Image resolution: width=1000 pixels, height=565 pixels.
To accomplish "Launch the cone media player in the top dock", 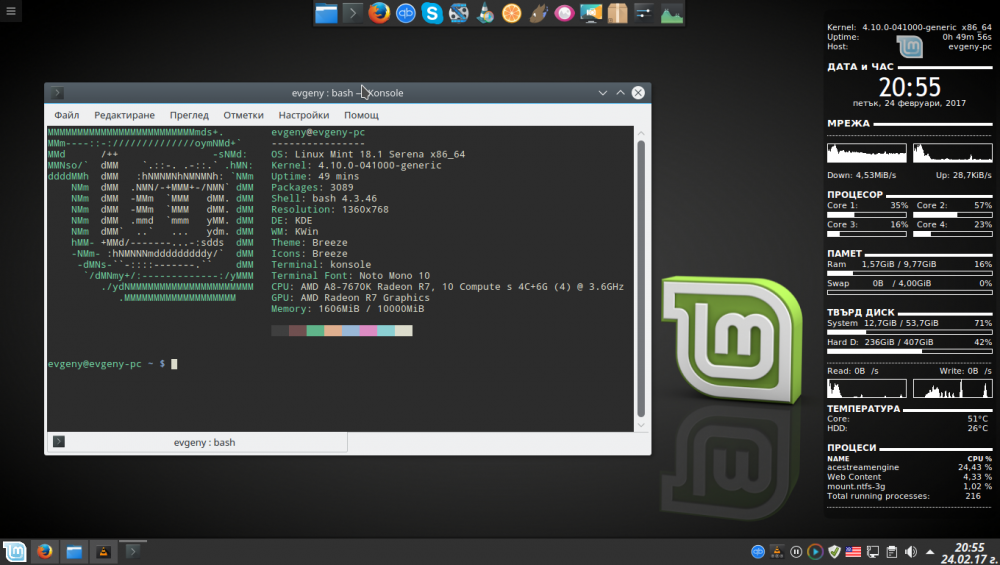I will 485,13.
